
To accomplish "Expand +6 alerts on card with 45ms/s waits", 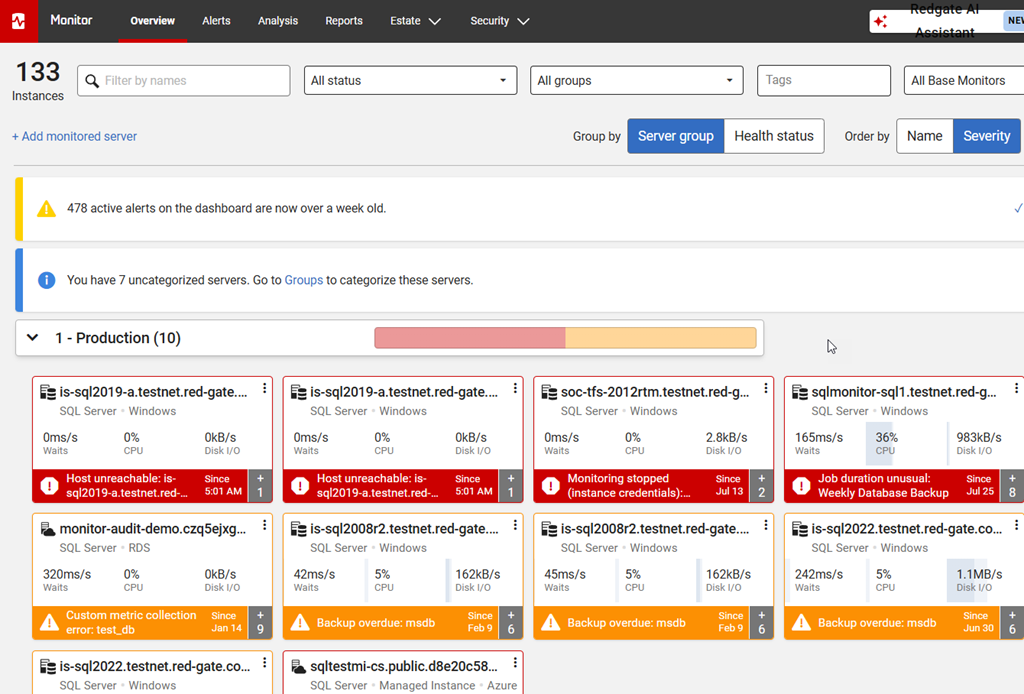I will 761,623.
